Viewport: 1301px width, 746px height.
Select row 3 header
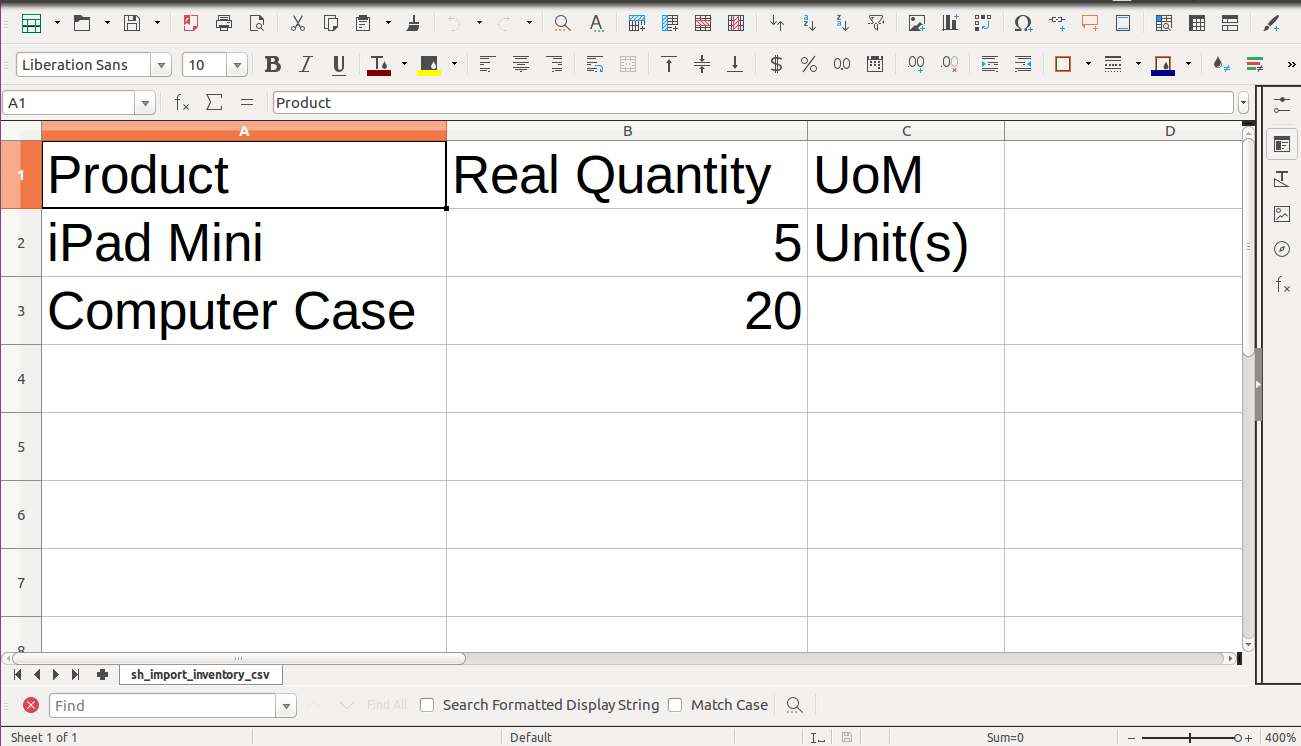(x=21, y=311)
